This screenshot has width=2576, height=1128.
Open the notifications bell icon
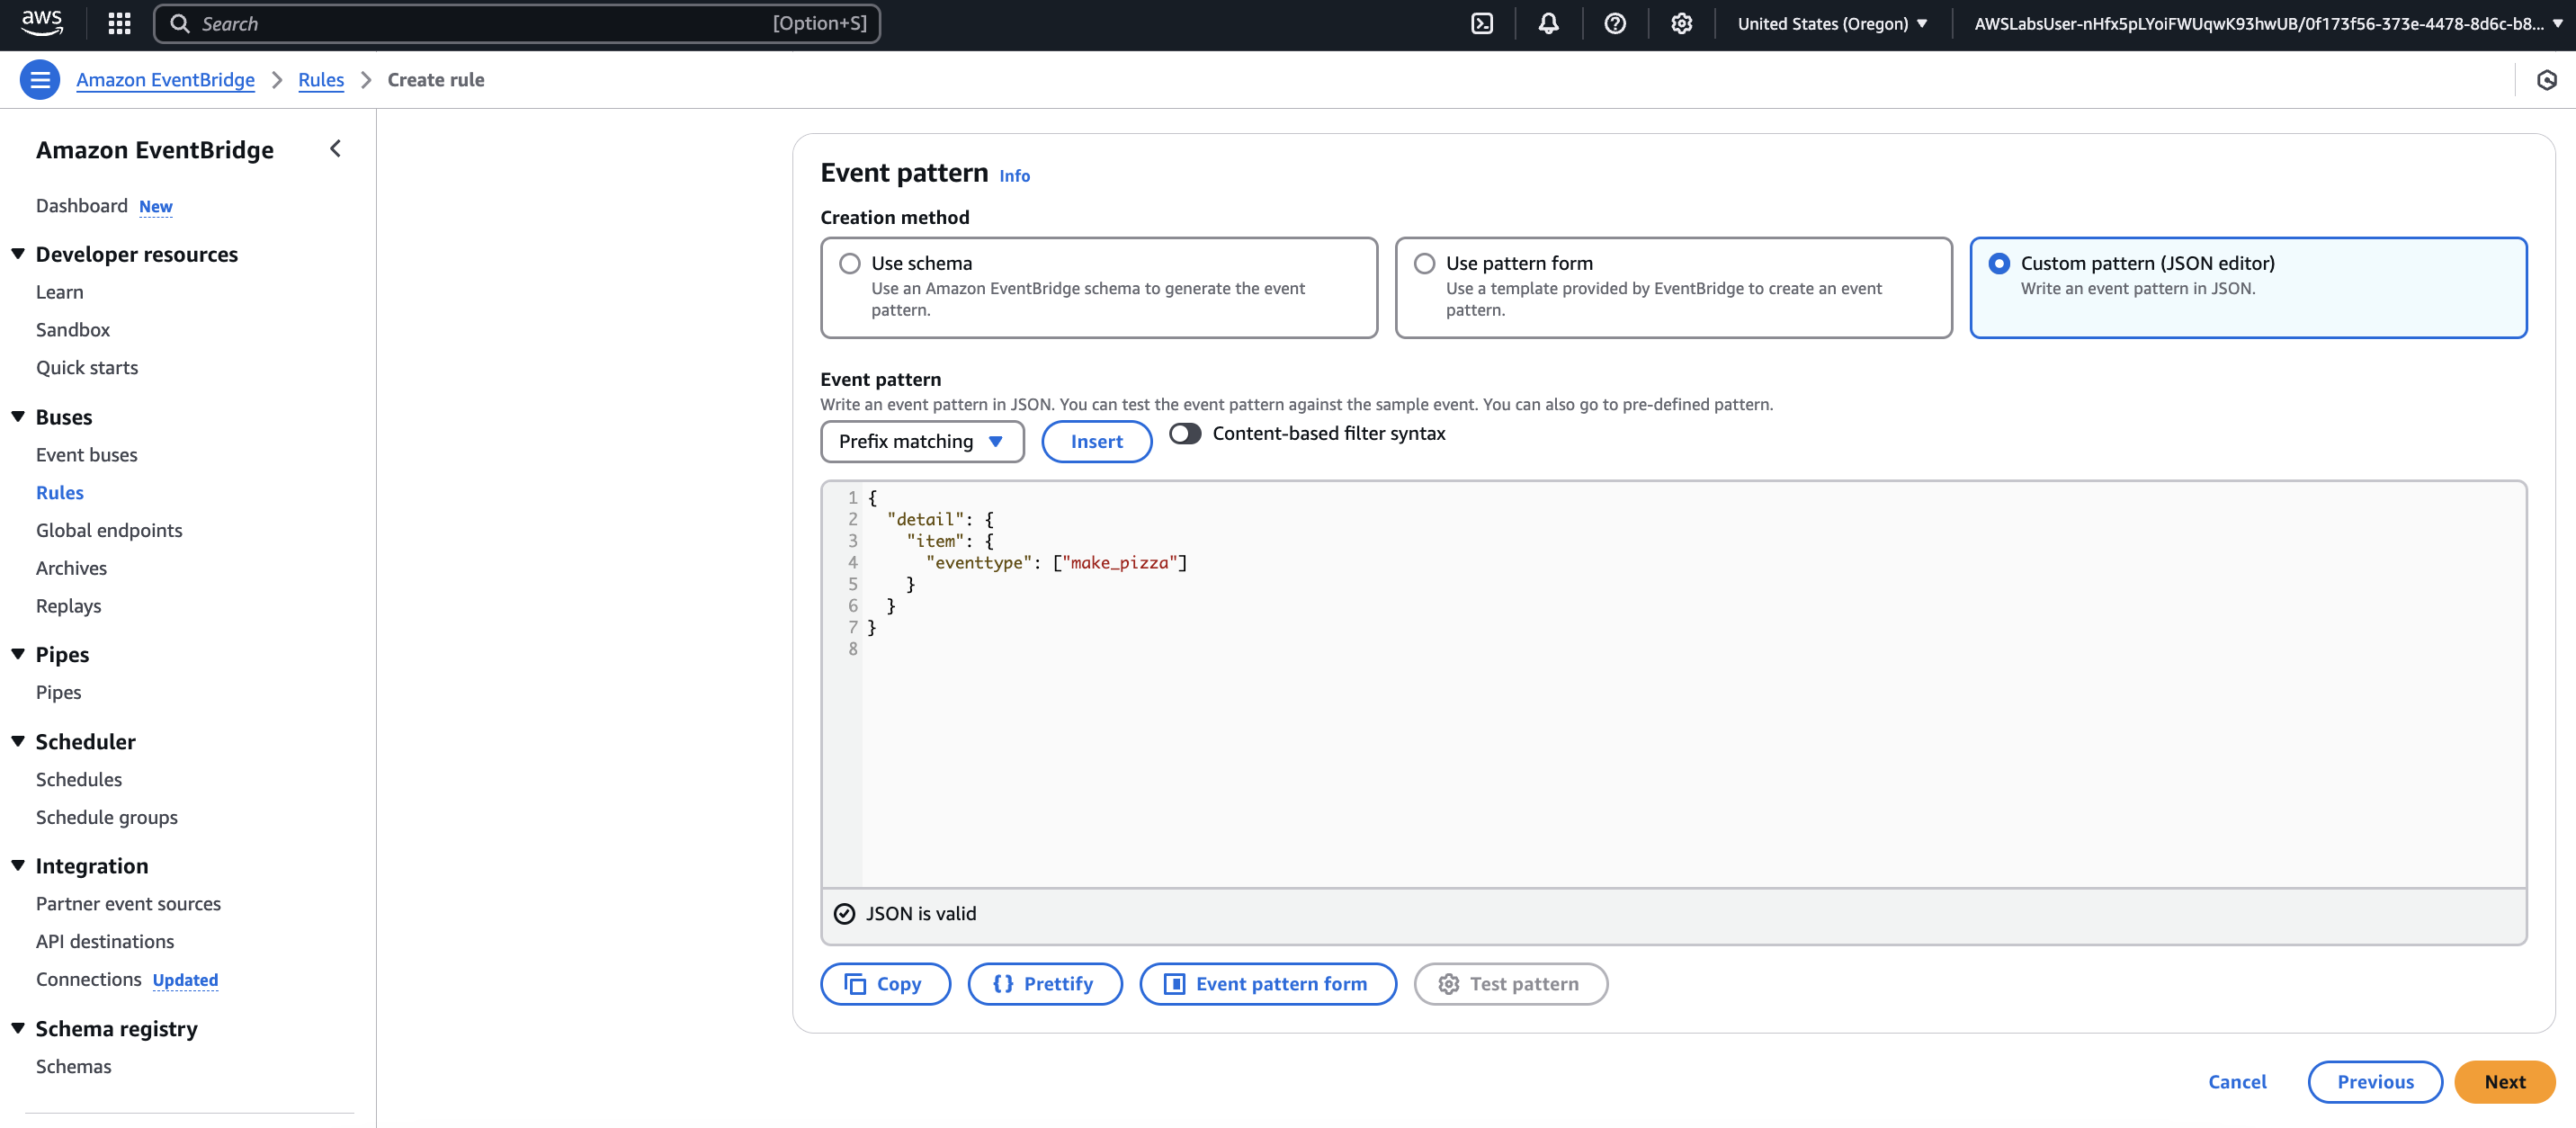point(1548,23)
